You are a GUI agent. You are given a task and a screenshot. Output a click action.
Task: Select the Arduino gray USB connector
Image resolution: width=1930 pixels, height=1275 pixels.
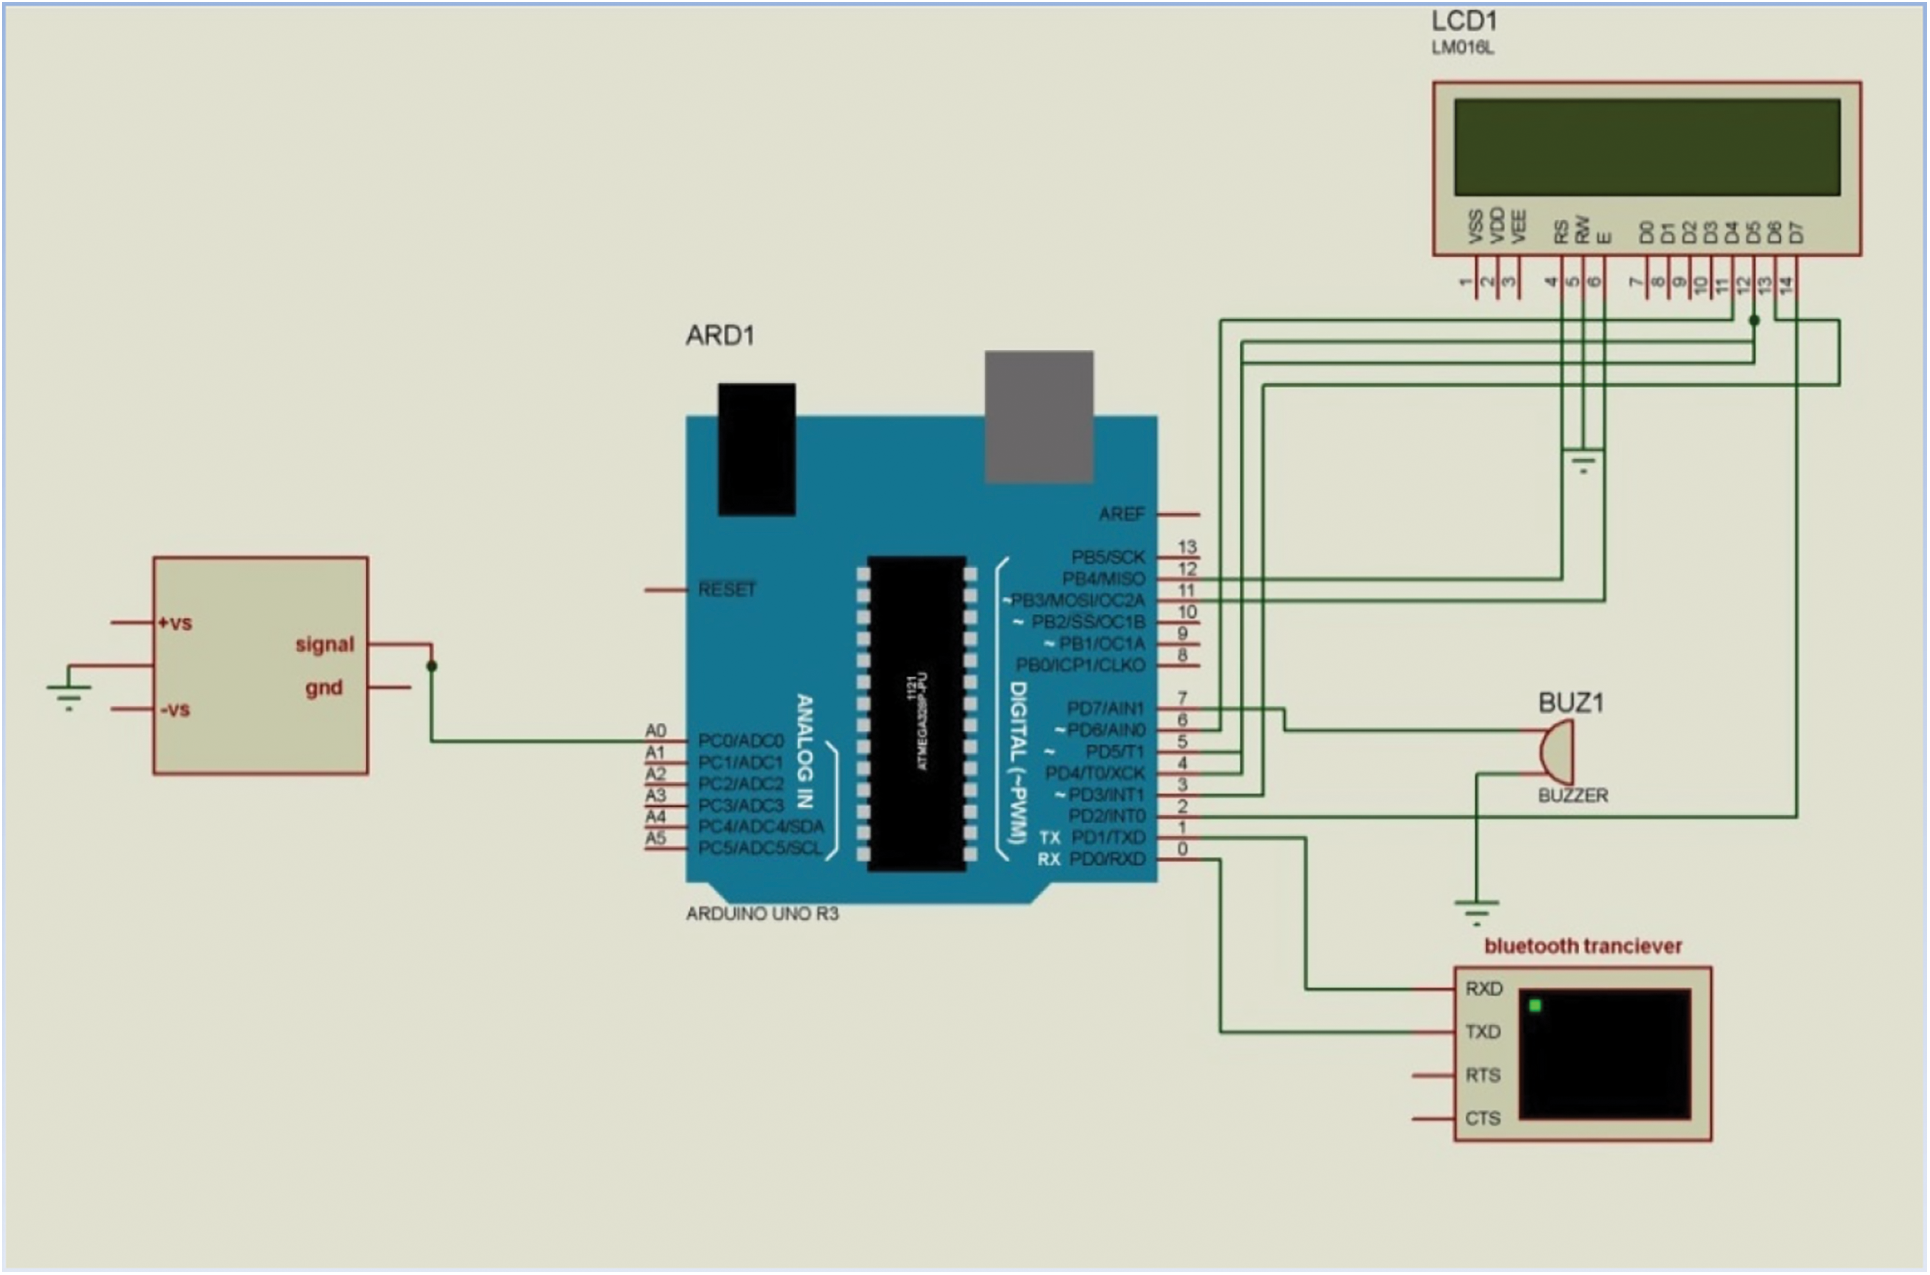(1038, 416)
